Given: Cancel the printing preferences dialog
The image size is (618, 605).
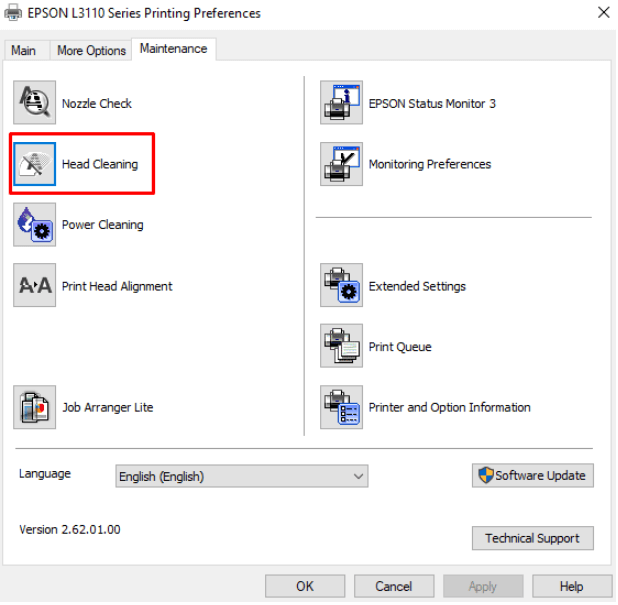Looking at the screenshot, I should point(394,586).
